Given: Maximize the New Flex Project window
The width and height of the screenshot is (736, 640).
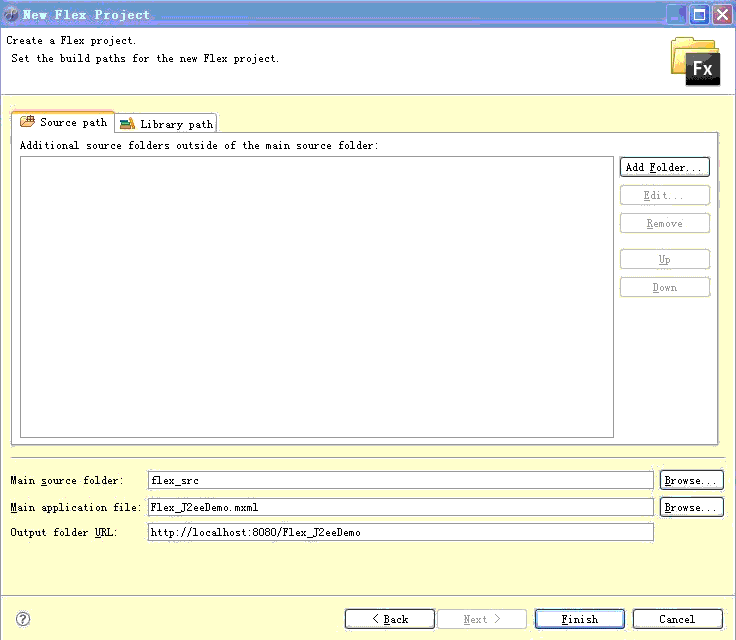Looking at the screenshot, I should click(x=699, y=15).
